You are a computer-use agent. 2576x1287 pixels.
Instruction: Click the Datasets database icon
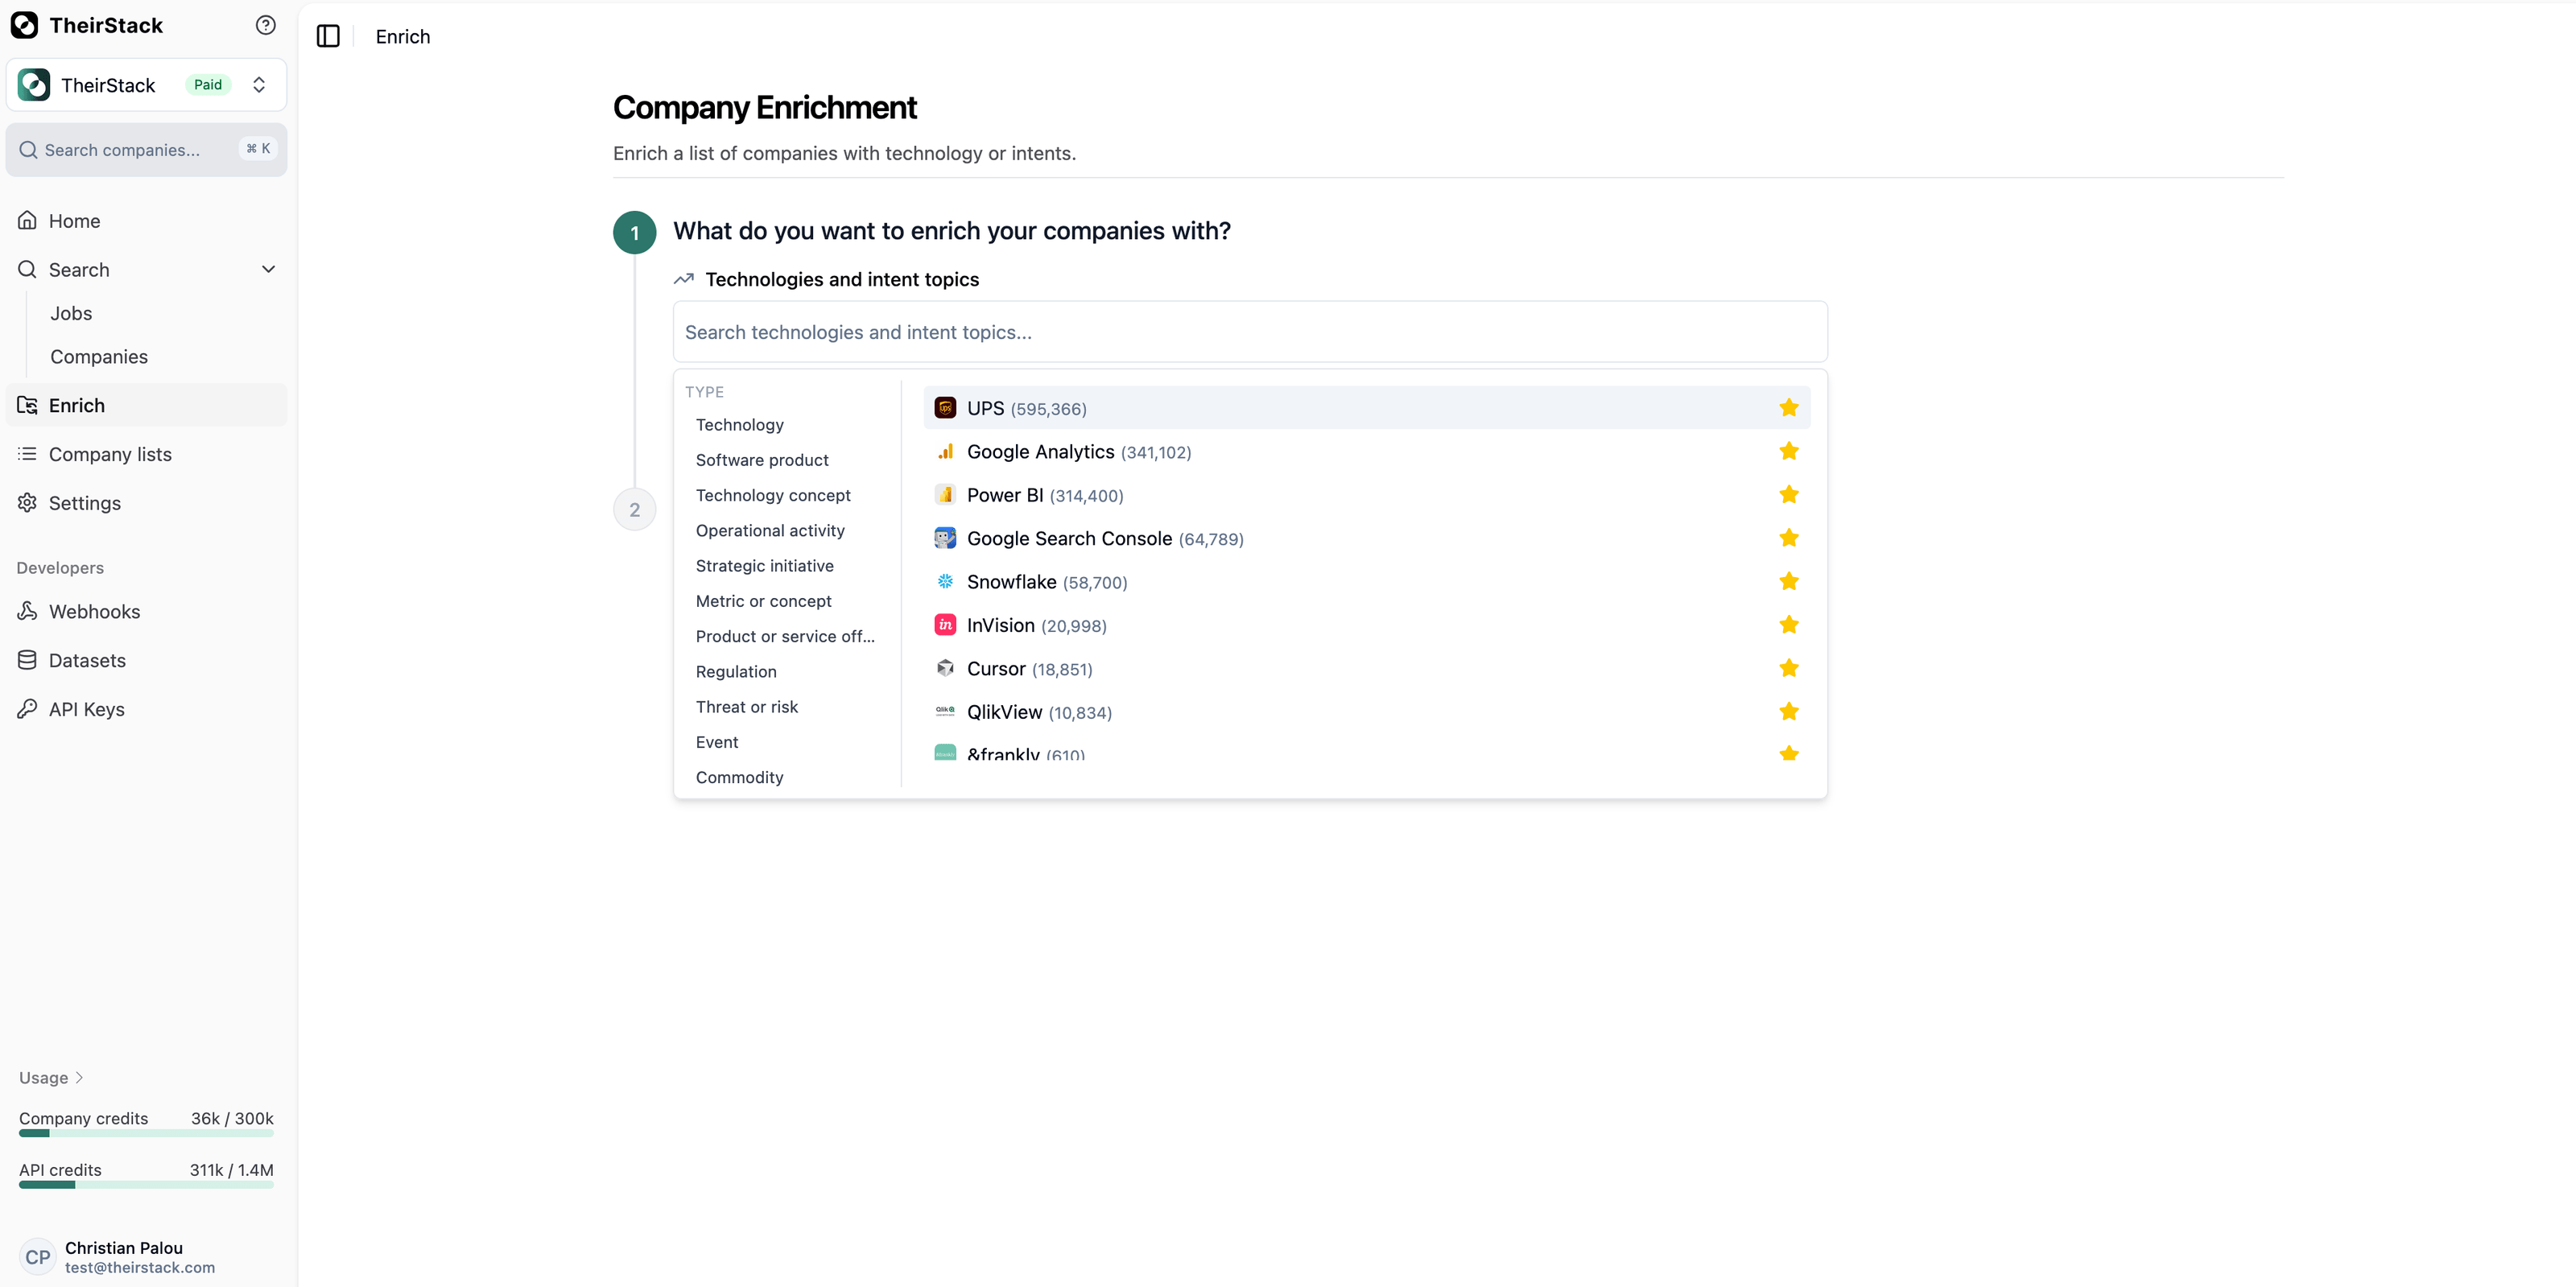pyautogui.click(x=27, y=660)
